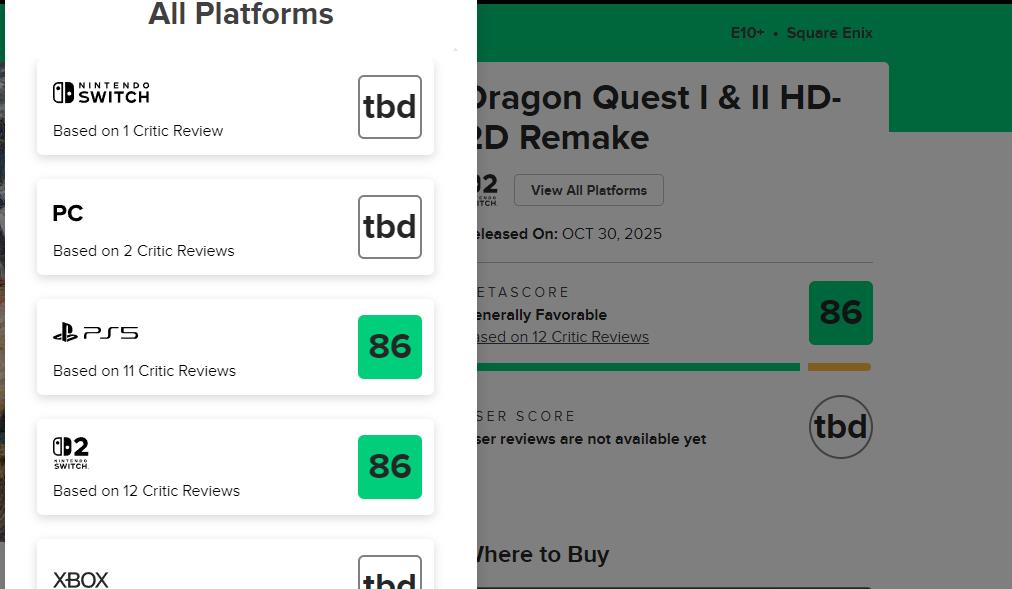Click the PS5 logo icon
This screenshot has width=1012, height=589.
pos(95,333)
